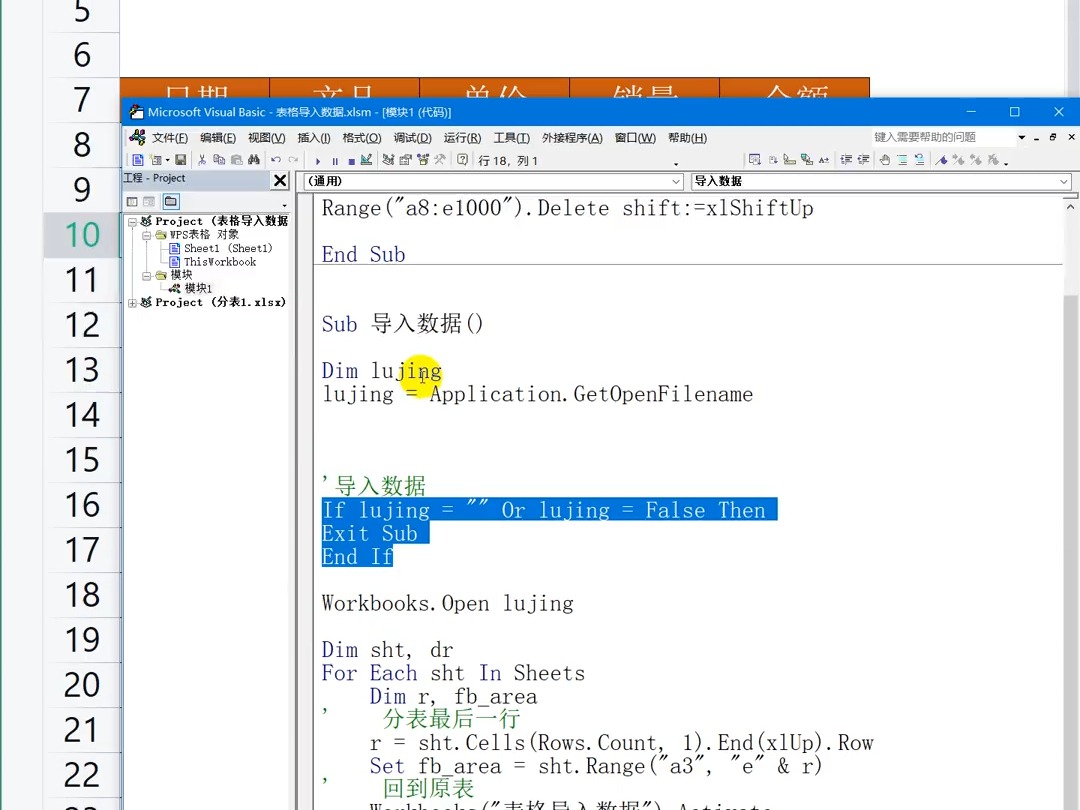The height and width of the screenshot is (810, 1080).
Task: Click the Break (pause) icon
Action: coord(335,161)
